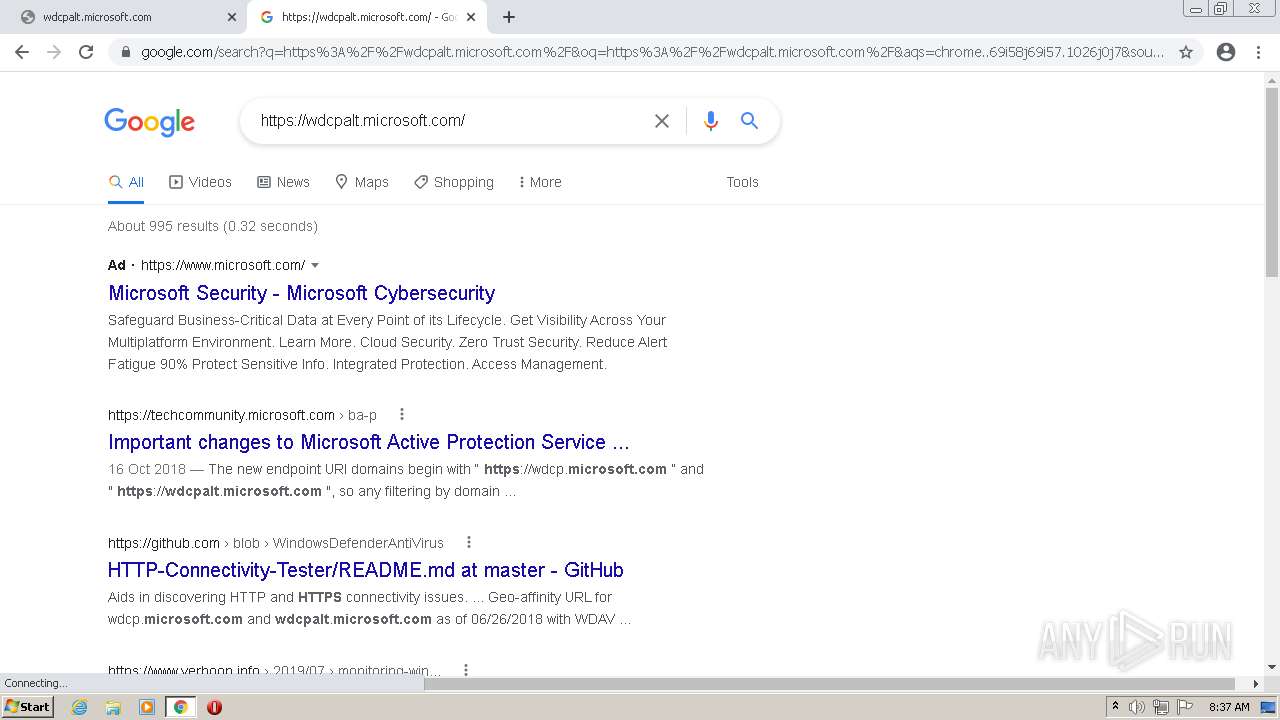The height and width of the screenshot is (720, 1280).
Task: Open the Windows Start menu
Action: 28,707
